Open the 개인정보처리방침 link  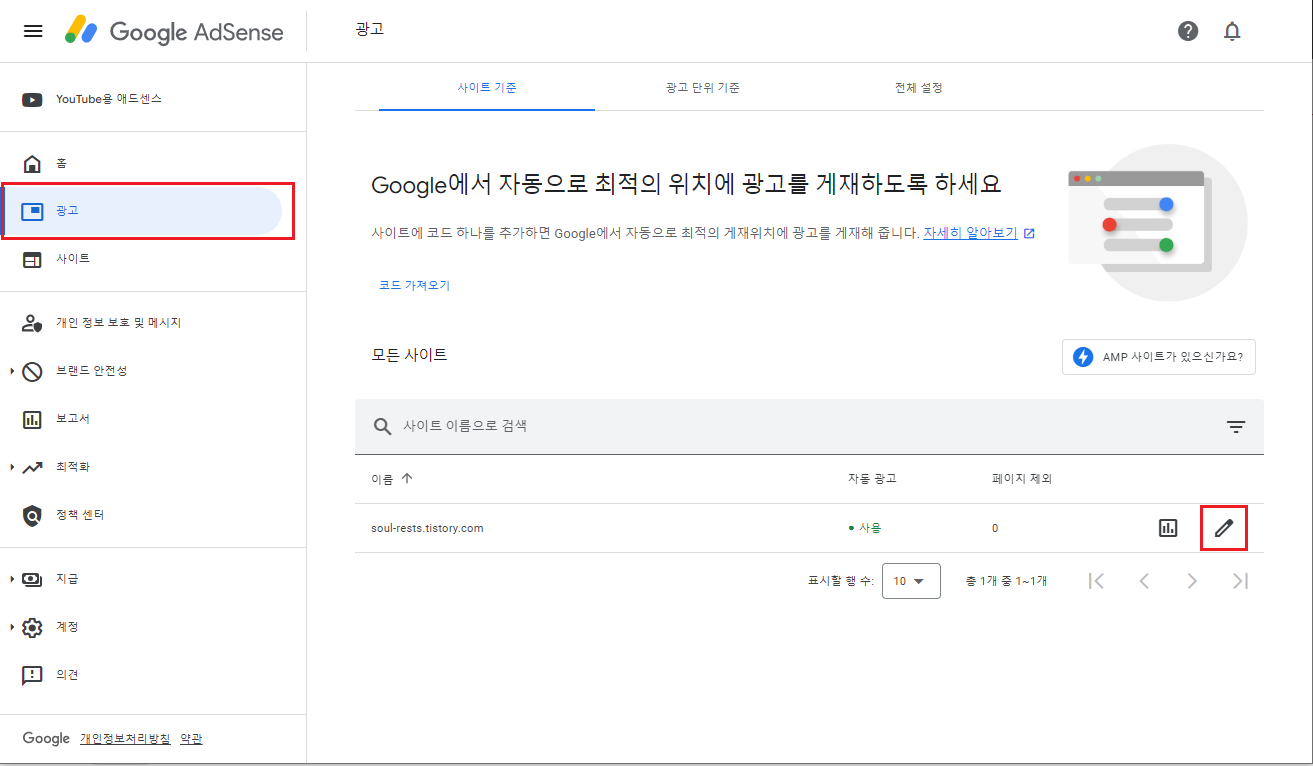[125, 739]
